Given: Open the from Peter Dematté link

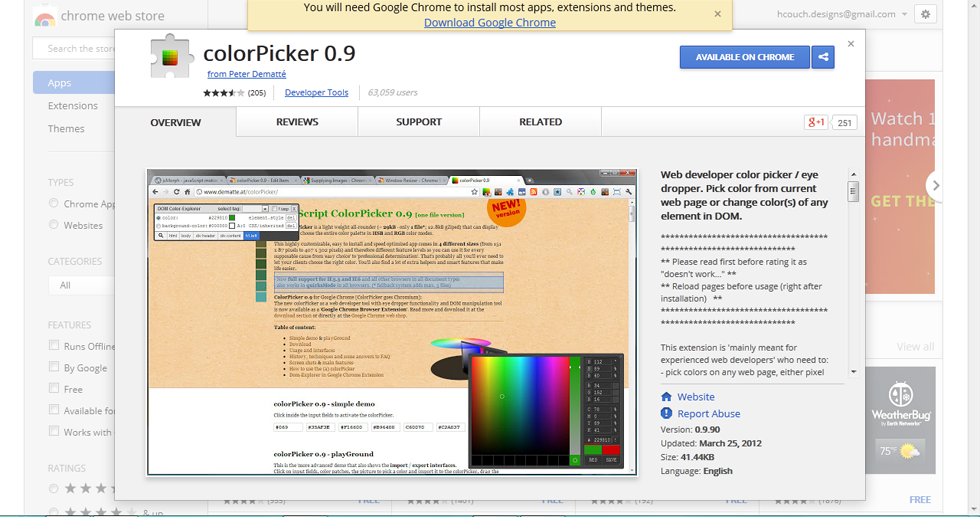Looking at the screenshot, I should (247, 74).
